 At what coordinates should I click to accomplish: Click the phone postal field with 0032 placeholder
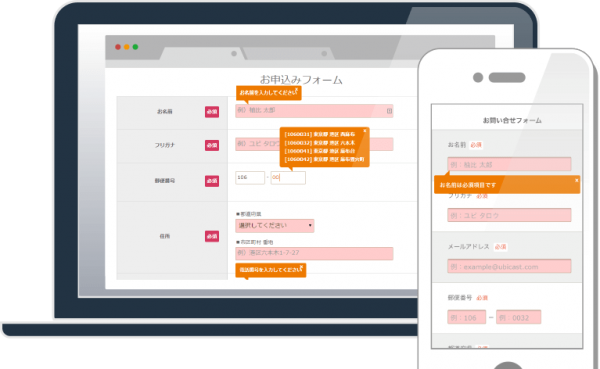tap(518, 317)
